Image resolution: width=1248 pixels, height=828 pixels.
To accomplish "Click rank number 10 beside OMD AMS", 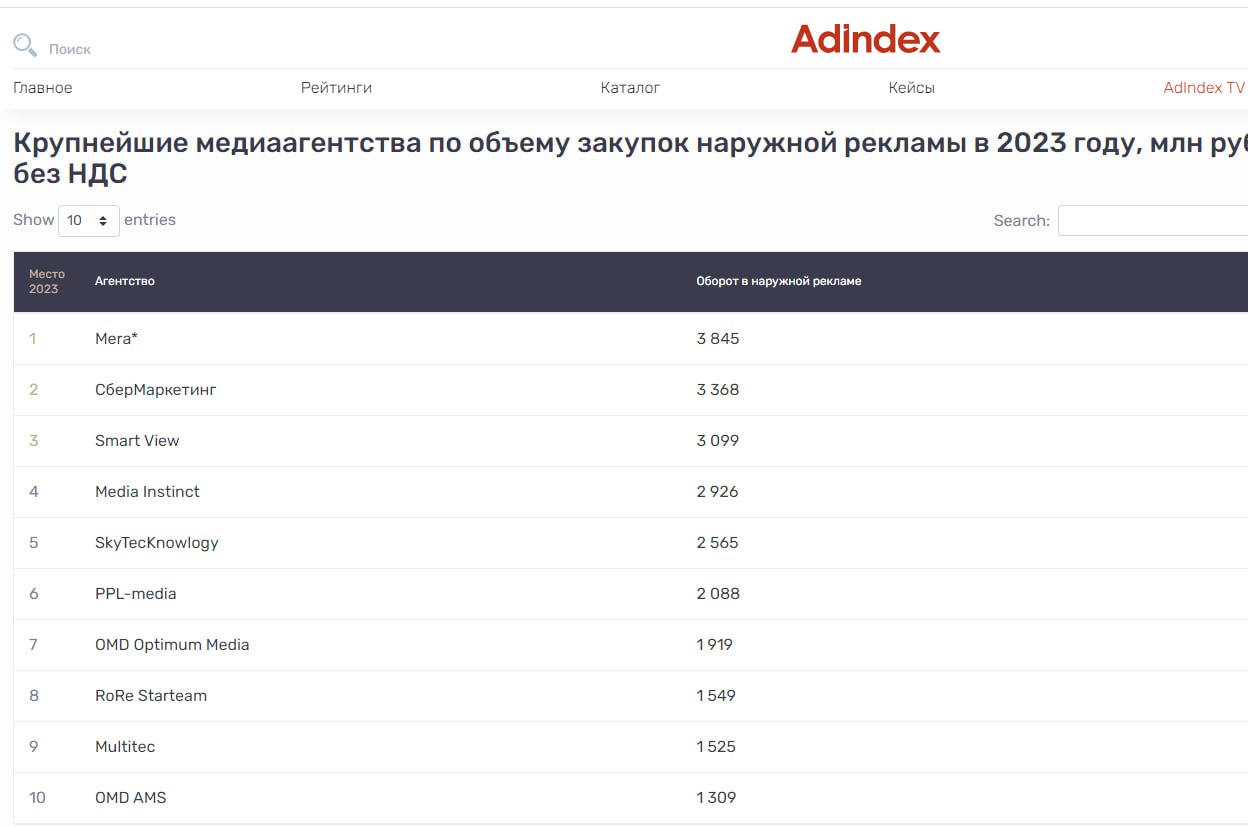I will point(37,798).
